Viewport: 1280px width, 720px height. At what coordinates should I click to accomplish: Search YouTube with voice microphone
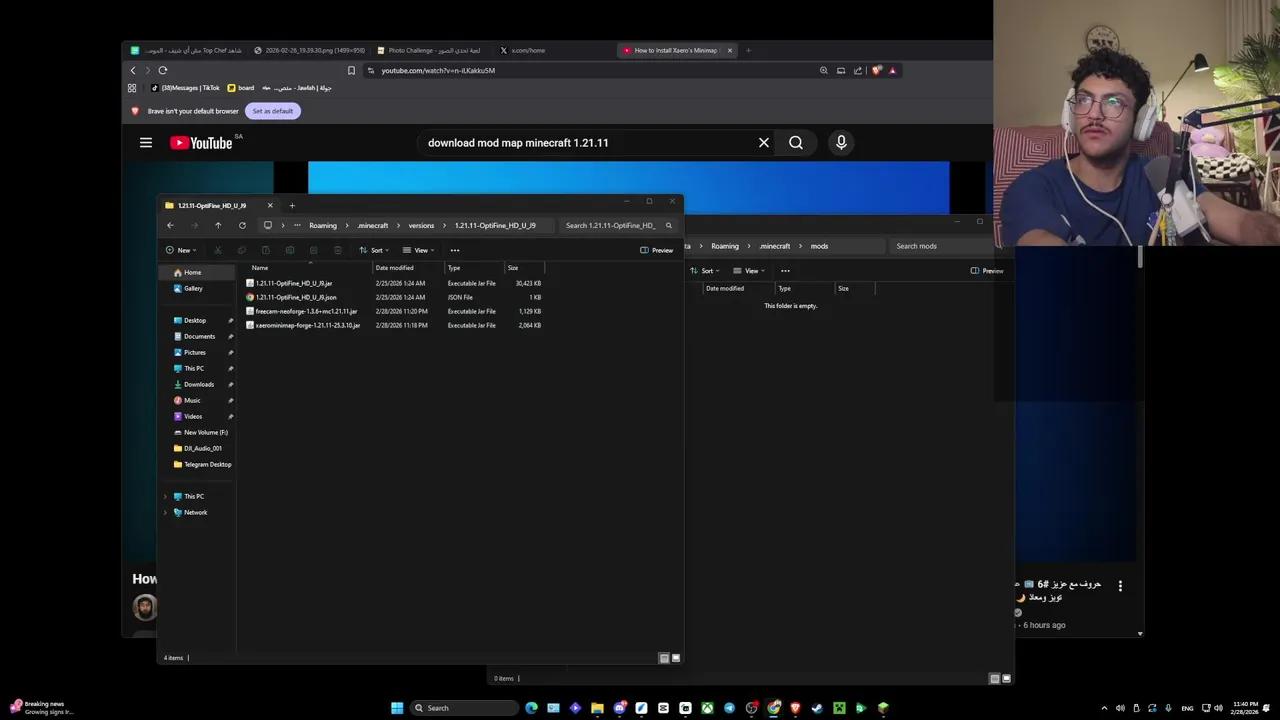(x=841, y=143)
